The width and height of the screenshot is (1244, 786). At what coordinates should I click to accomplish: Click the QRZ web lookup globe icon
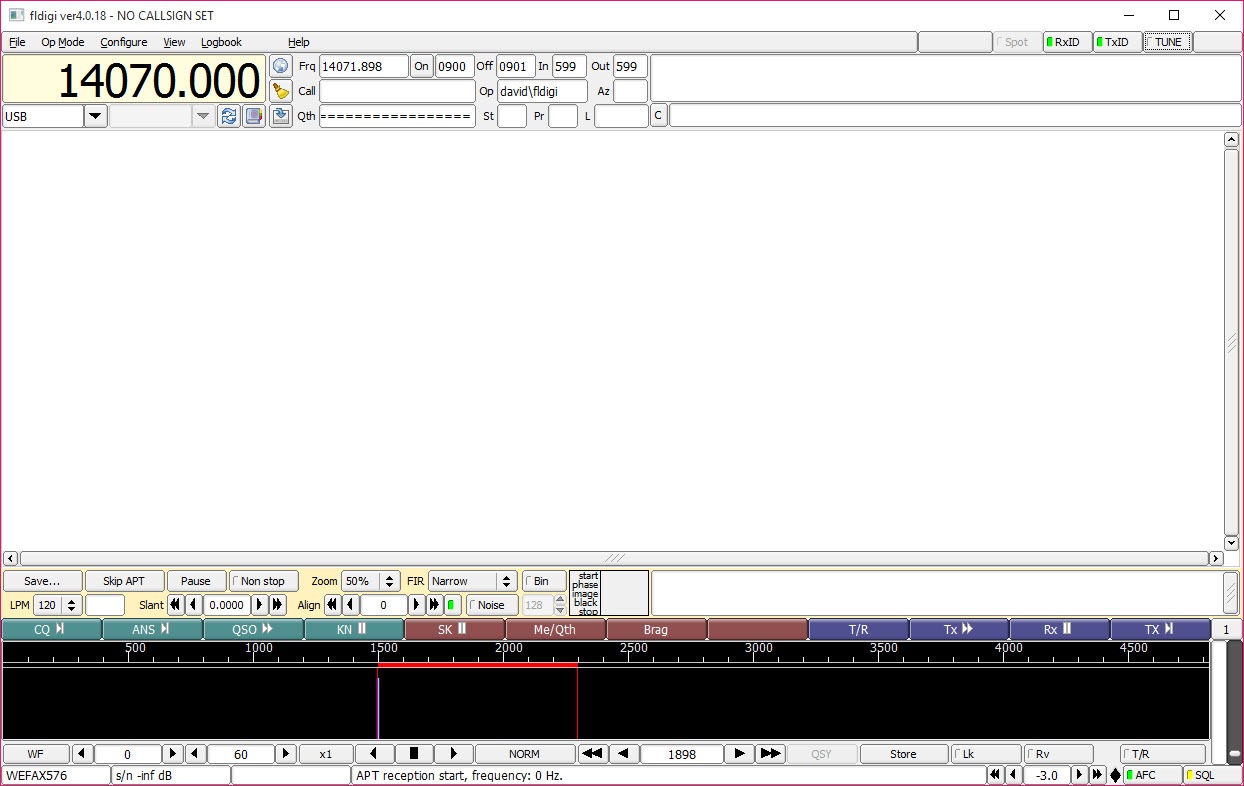(x=281, y=66)
